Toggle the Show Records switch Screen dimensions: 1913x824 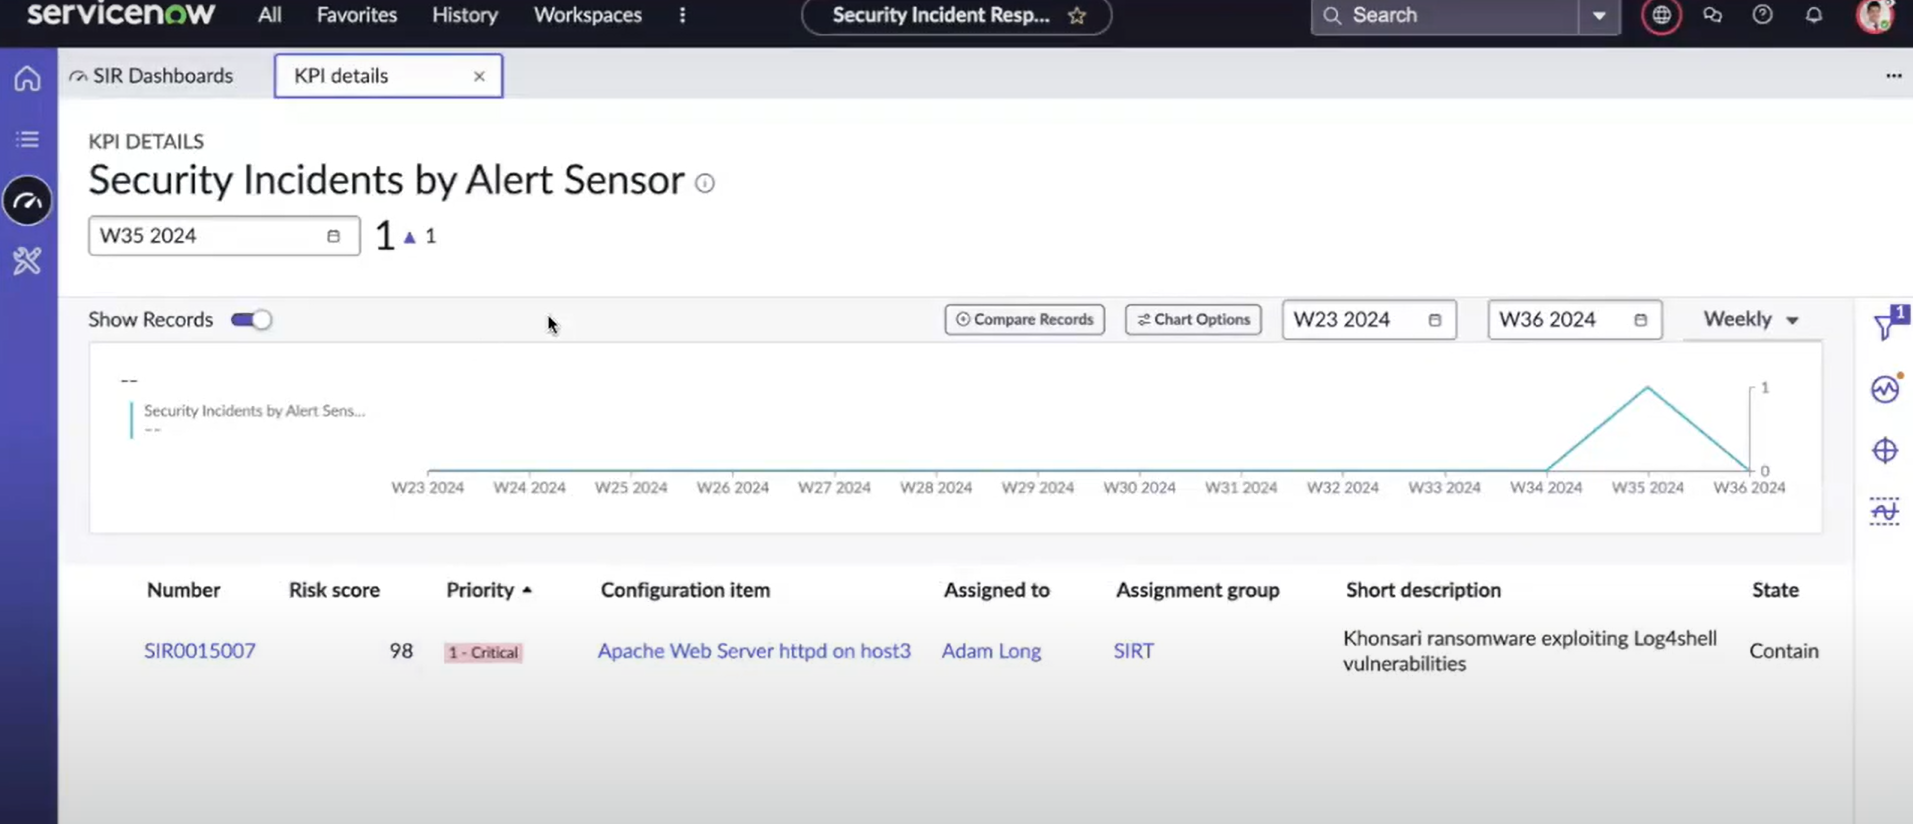(251, 319)
